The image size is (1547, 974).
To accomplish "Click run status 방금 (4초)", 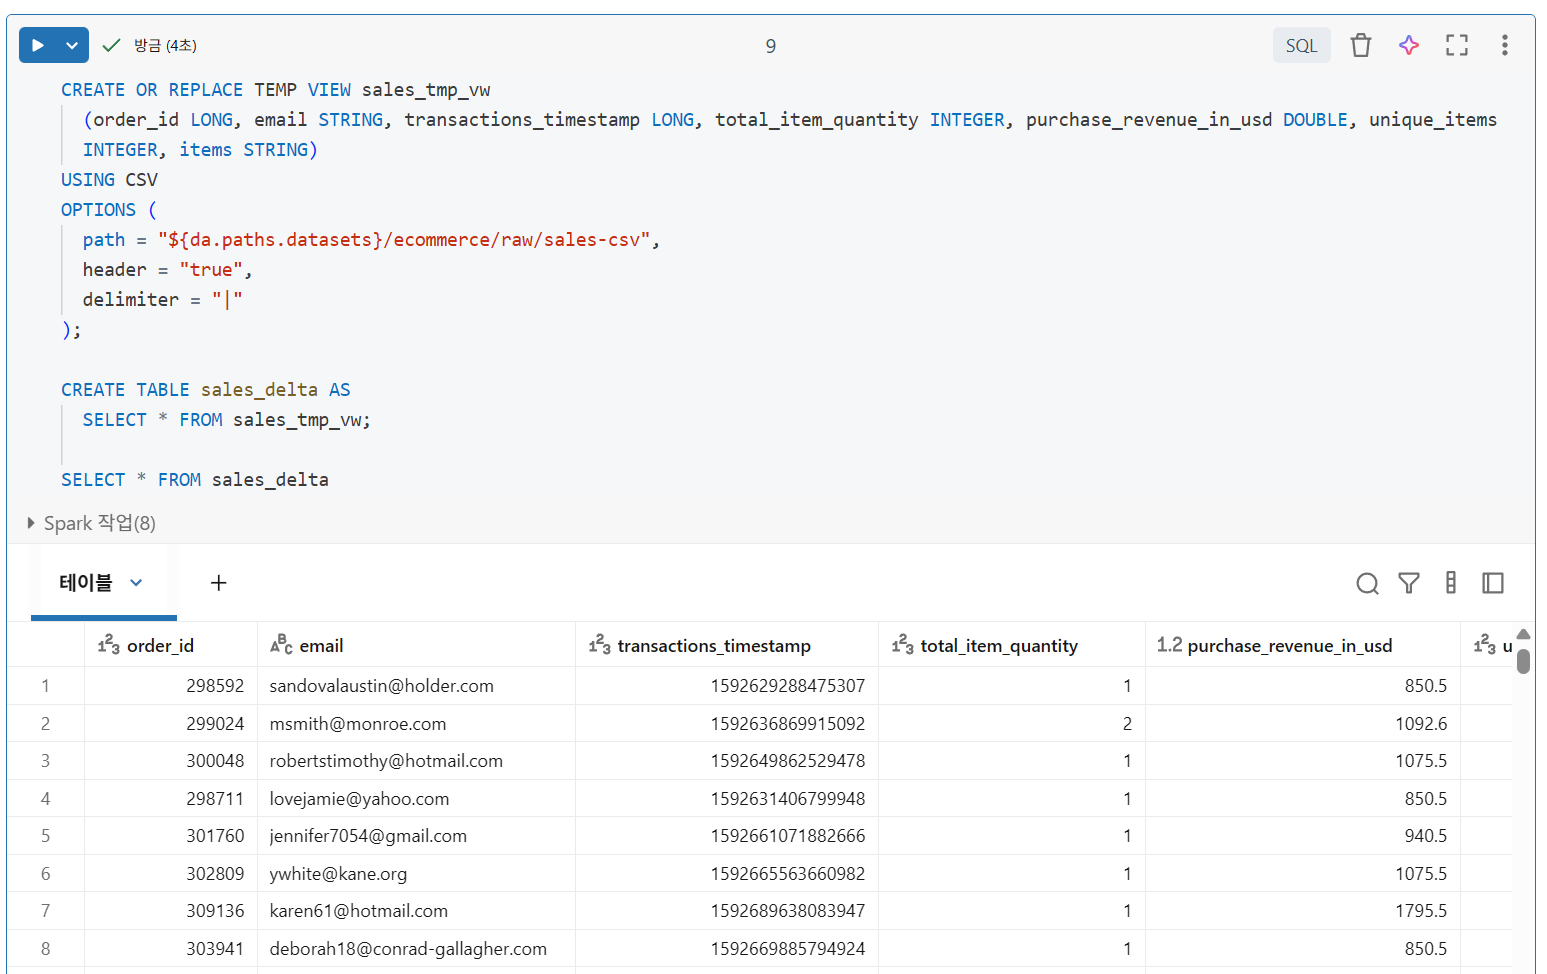I will click(165, 45).
